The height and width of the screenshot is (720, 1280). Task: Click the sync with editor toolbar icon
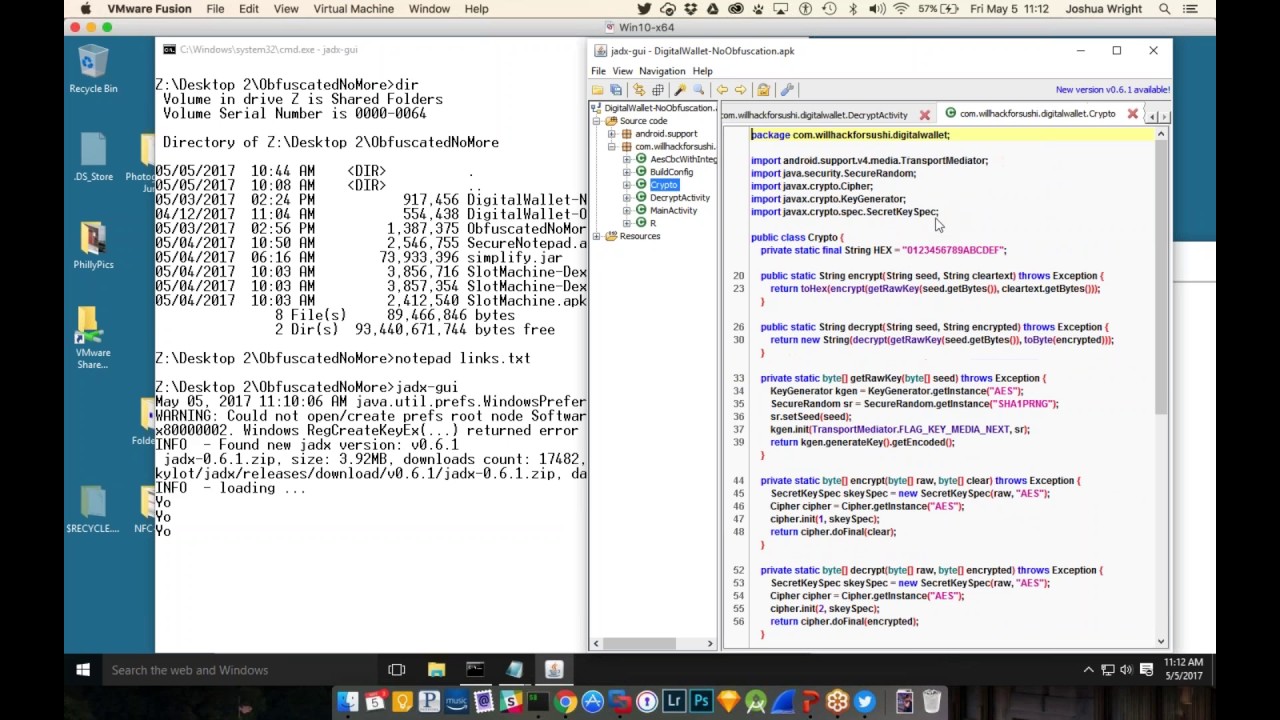coord(639,90)
